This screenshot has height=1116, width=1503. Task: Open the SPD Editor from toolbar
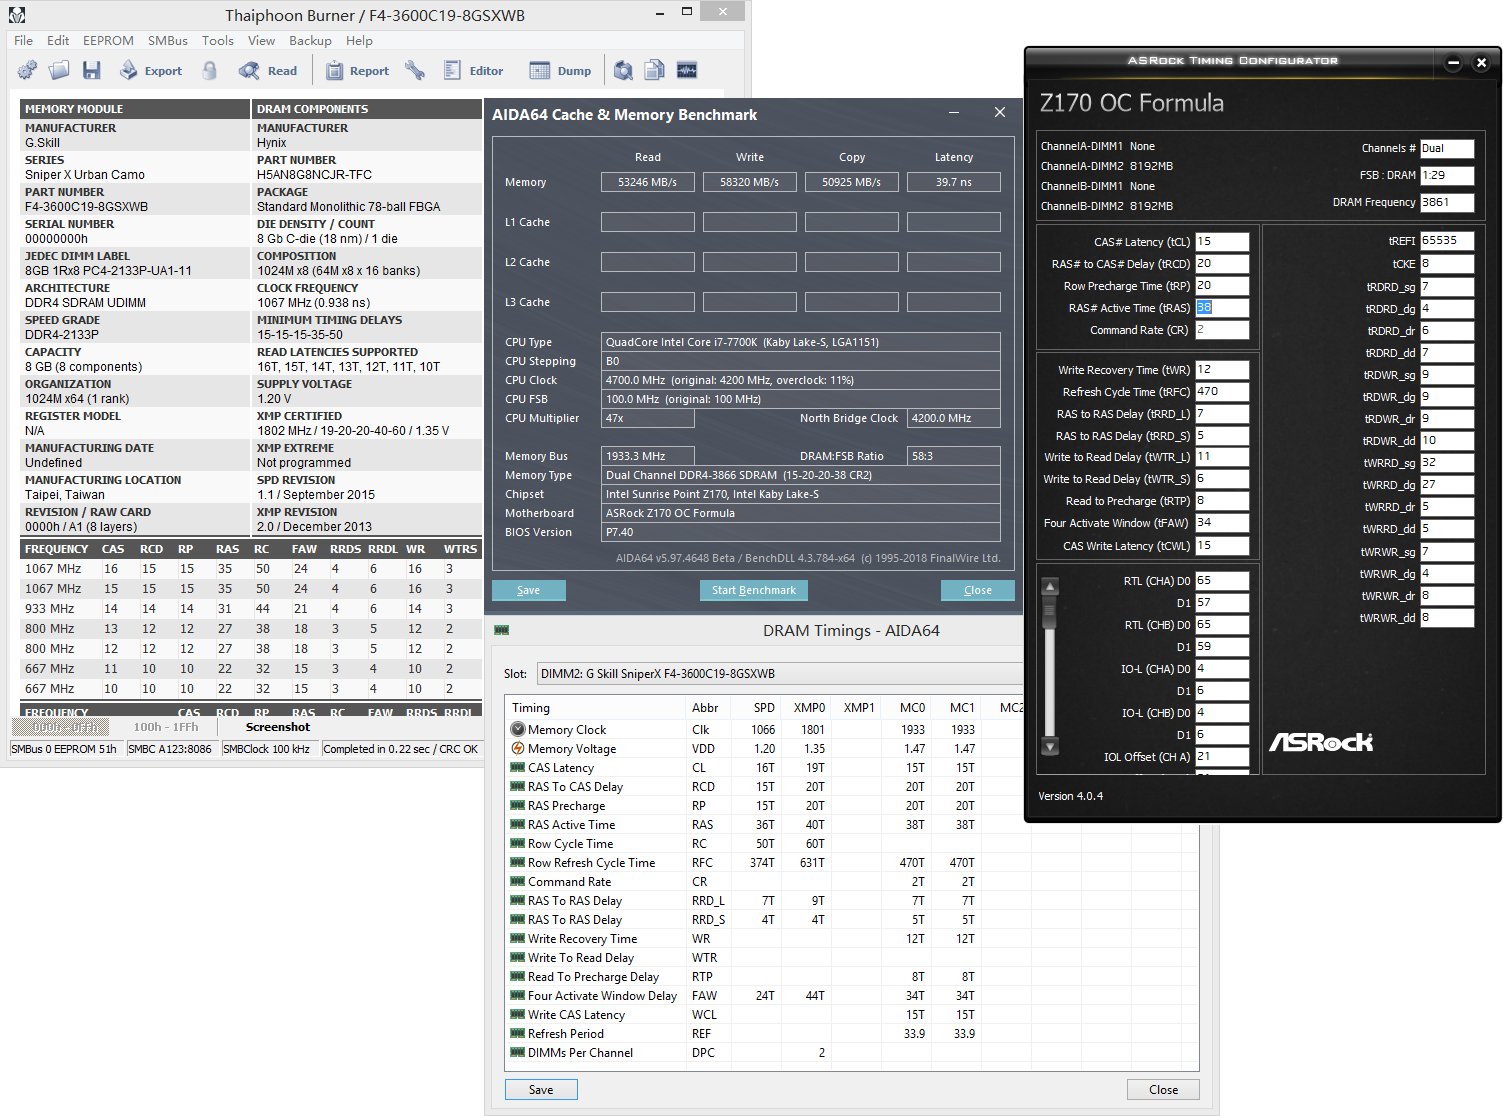click(473, 71)
